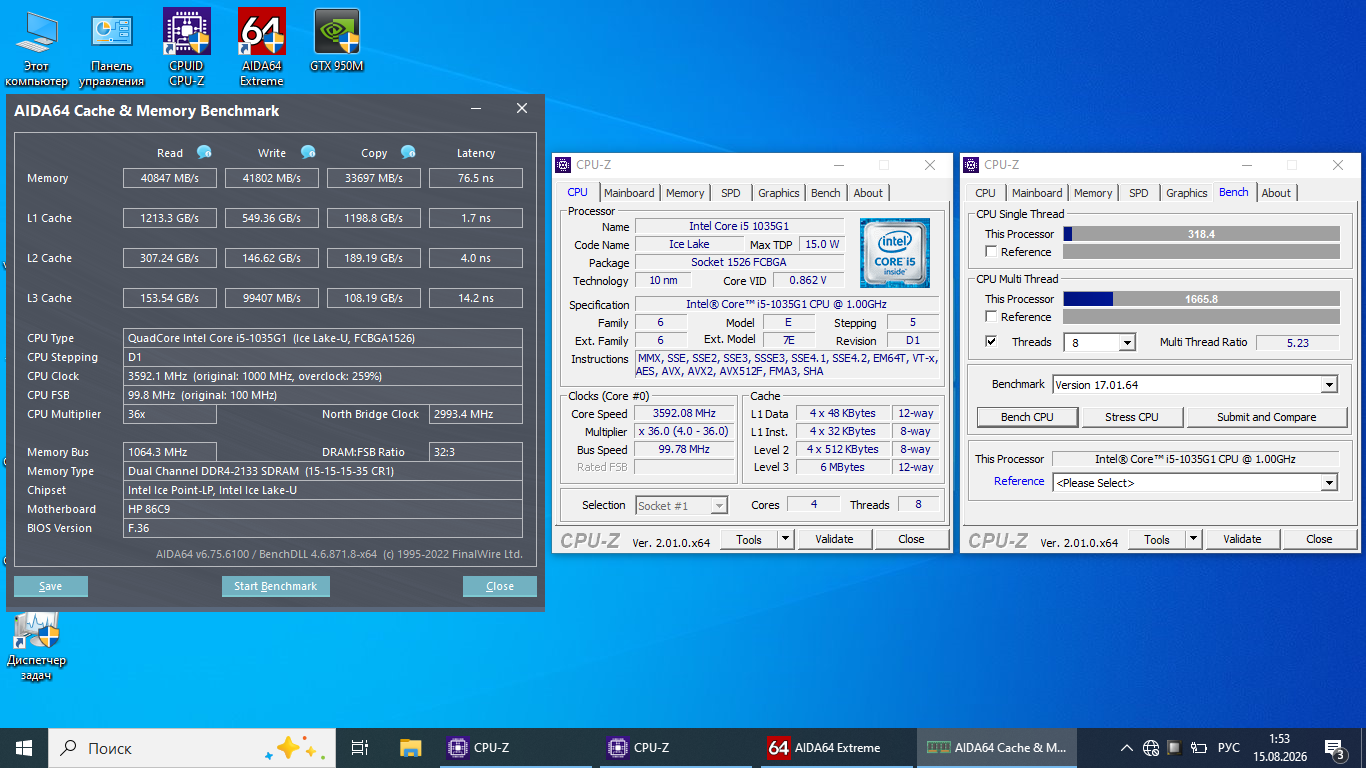This screenshot has width=1366, height=768.
Task: Enable Reference checkbox under CPU Multi Thread
Action: click(x=991, y=317)
